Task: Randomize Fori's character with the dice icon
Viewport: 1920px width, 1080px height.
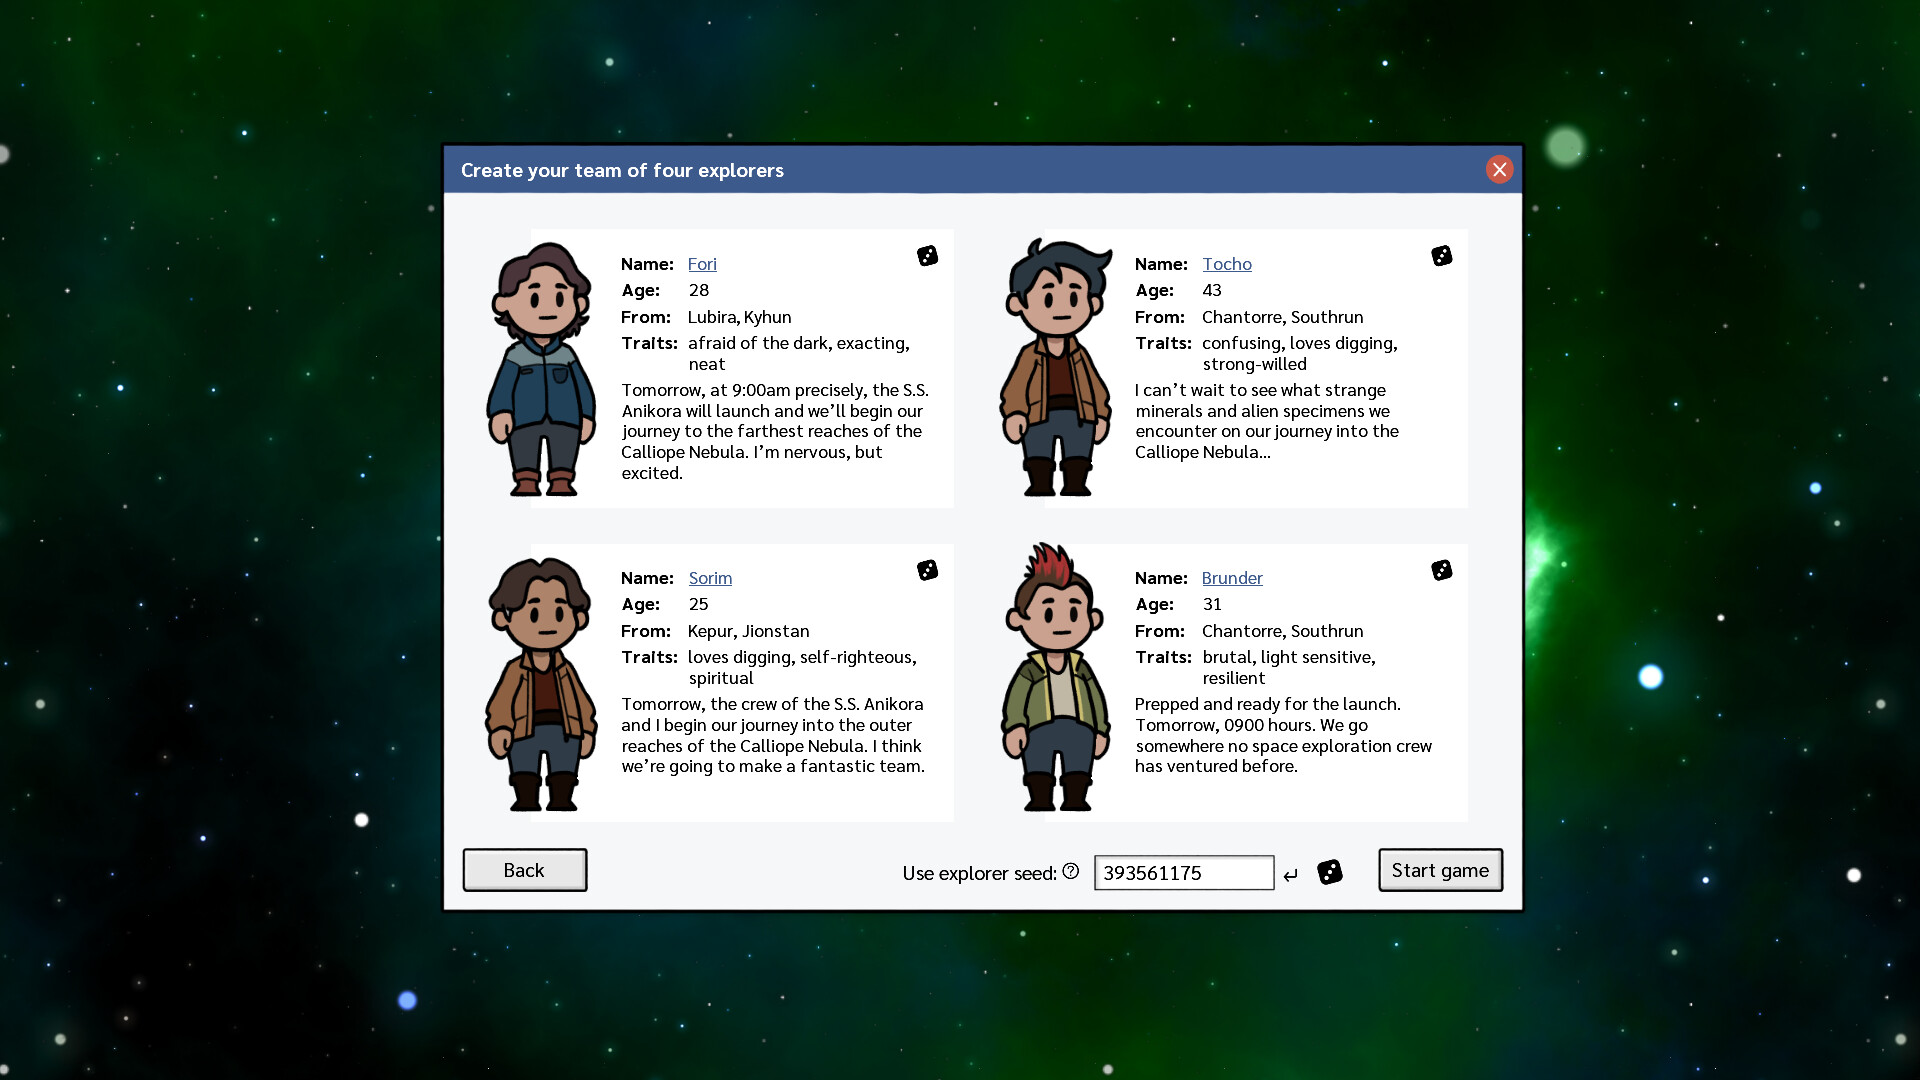Action: [x=927, y=255]
